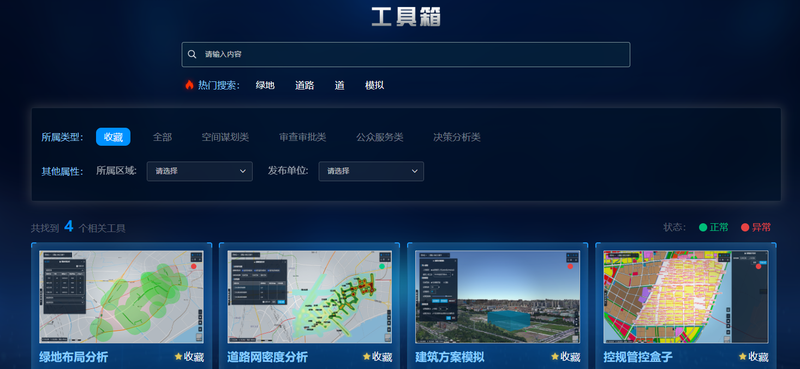This screenshot has width=800, height=369.
Task: Unstar 道路网密度分析 favorite star icon
Action: tap(366, 356)
